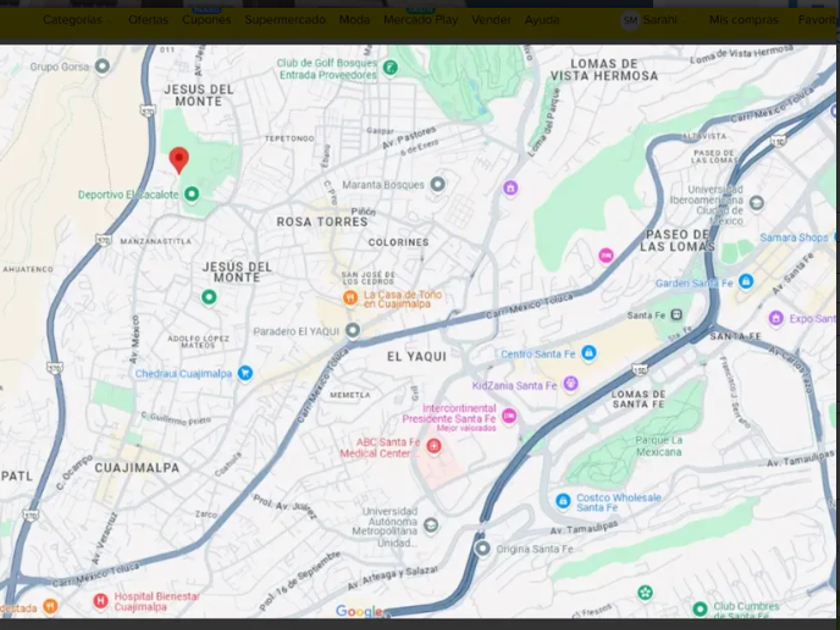Screen dimensions: 840x630
Task: Click the Google logo on the map
Action: point(359,611)
